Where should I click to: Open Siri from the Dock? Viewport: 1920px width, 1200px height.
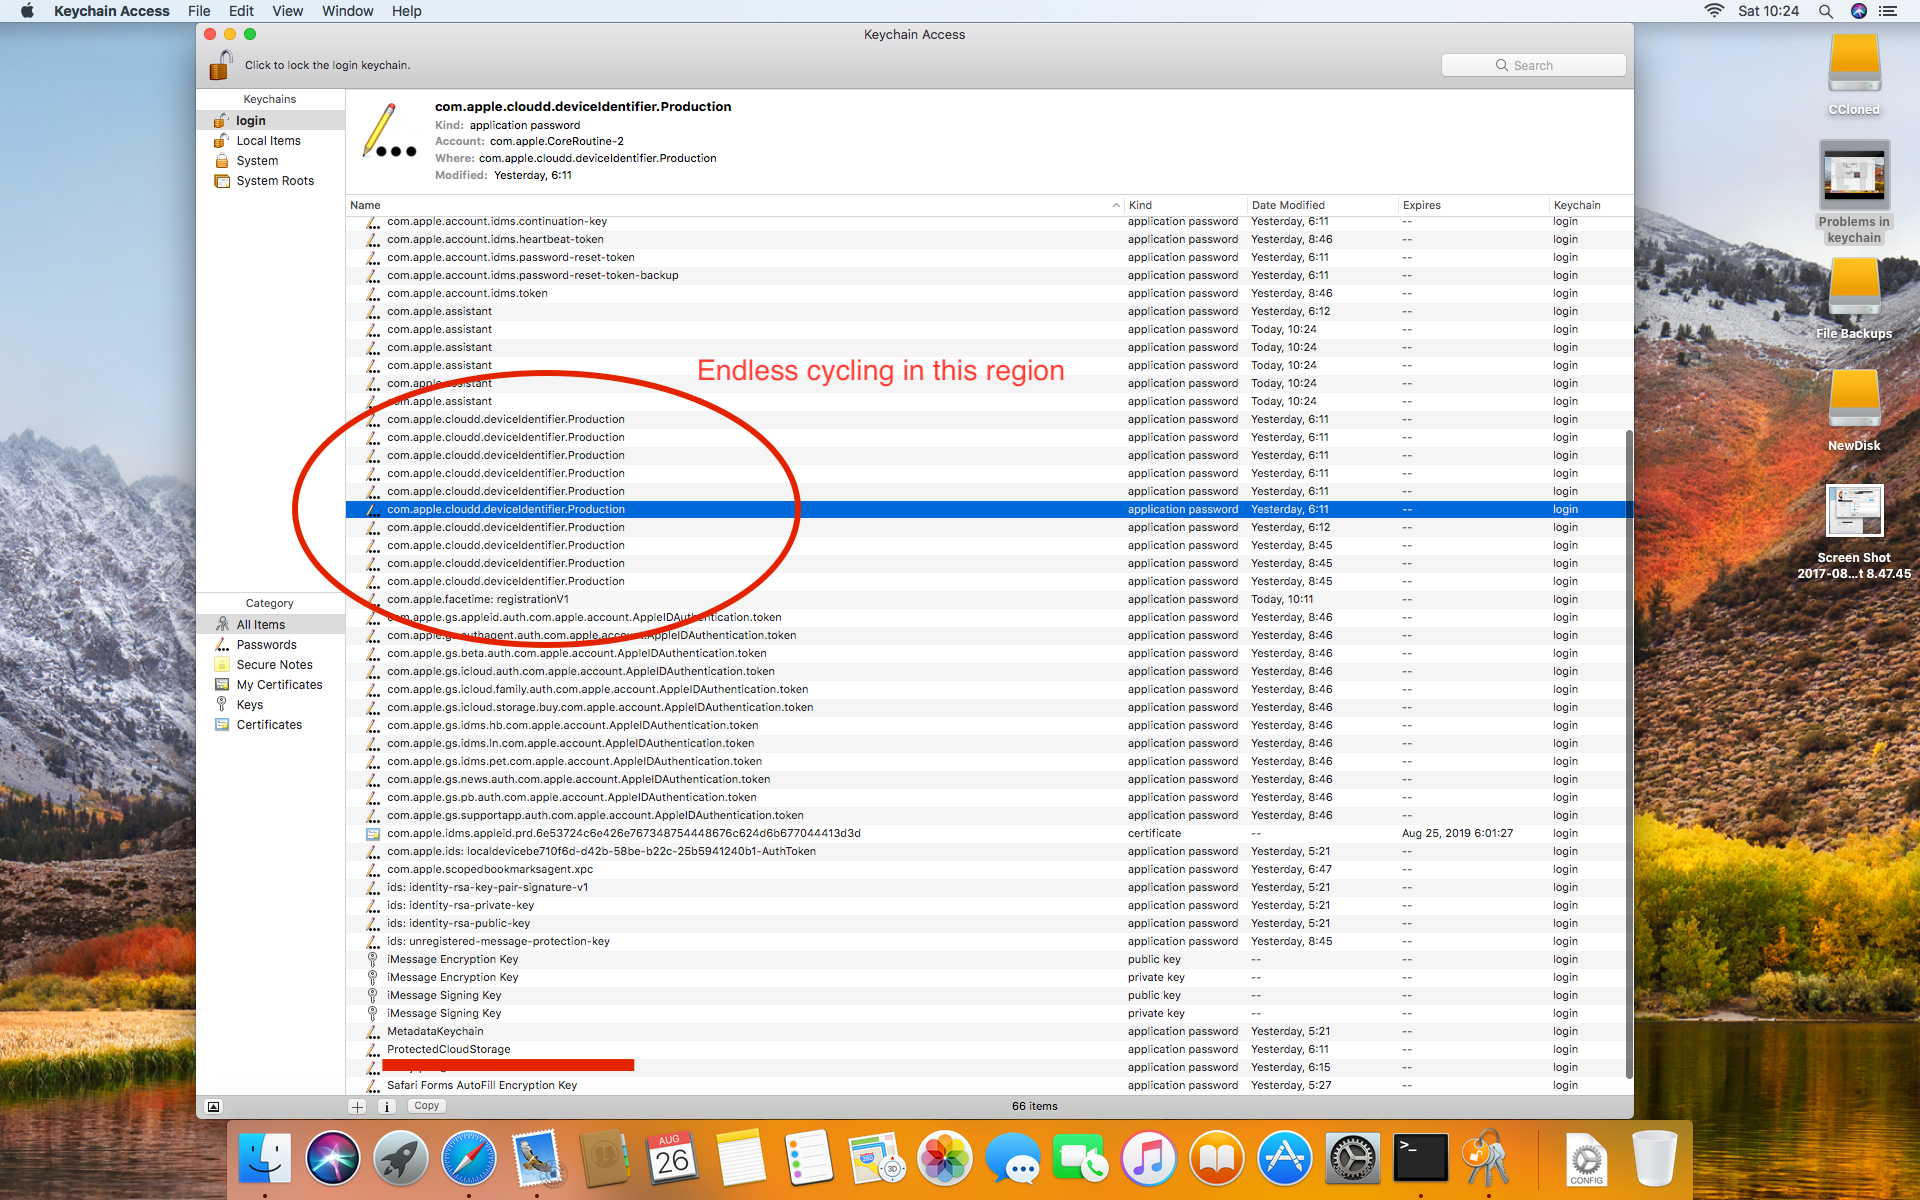(333, 1159)
